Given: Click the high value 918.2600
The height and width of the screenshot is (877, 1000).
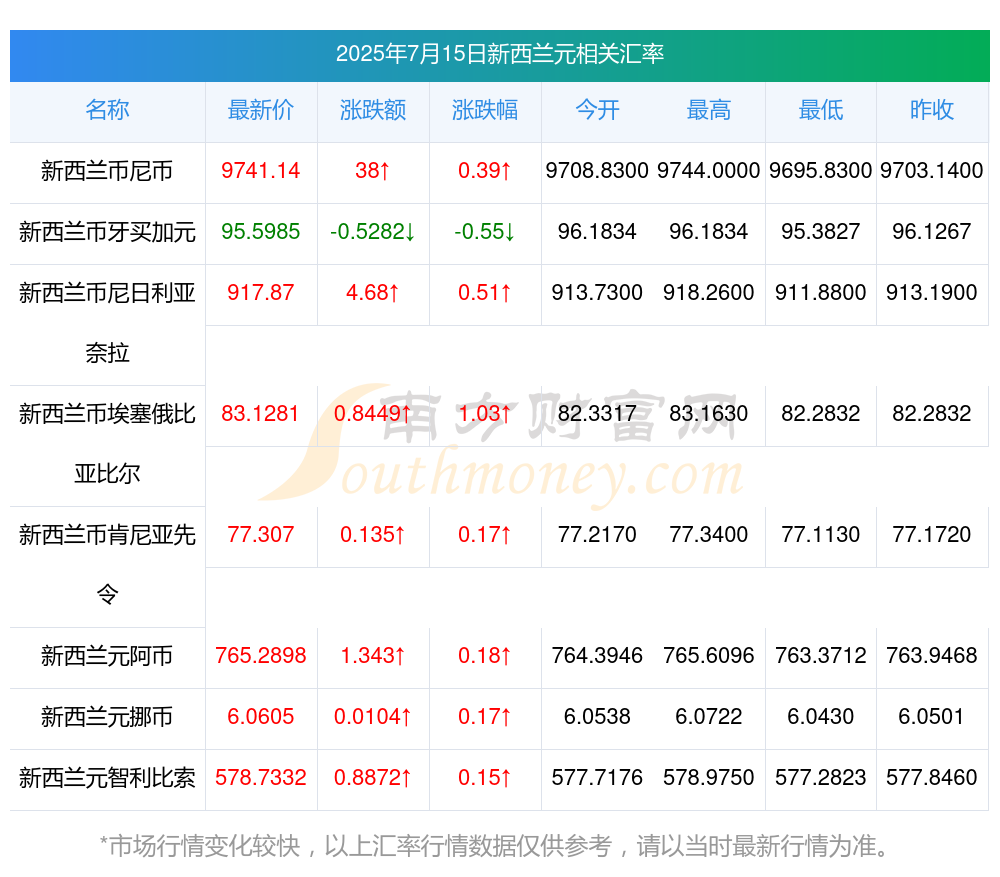Looking at the screenshot, I should coord(709,293).
